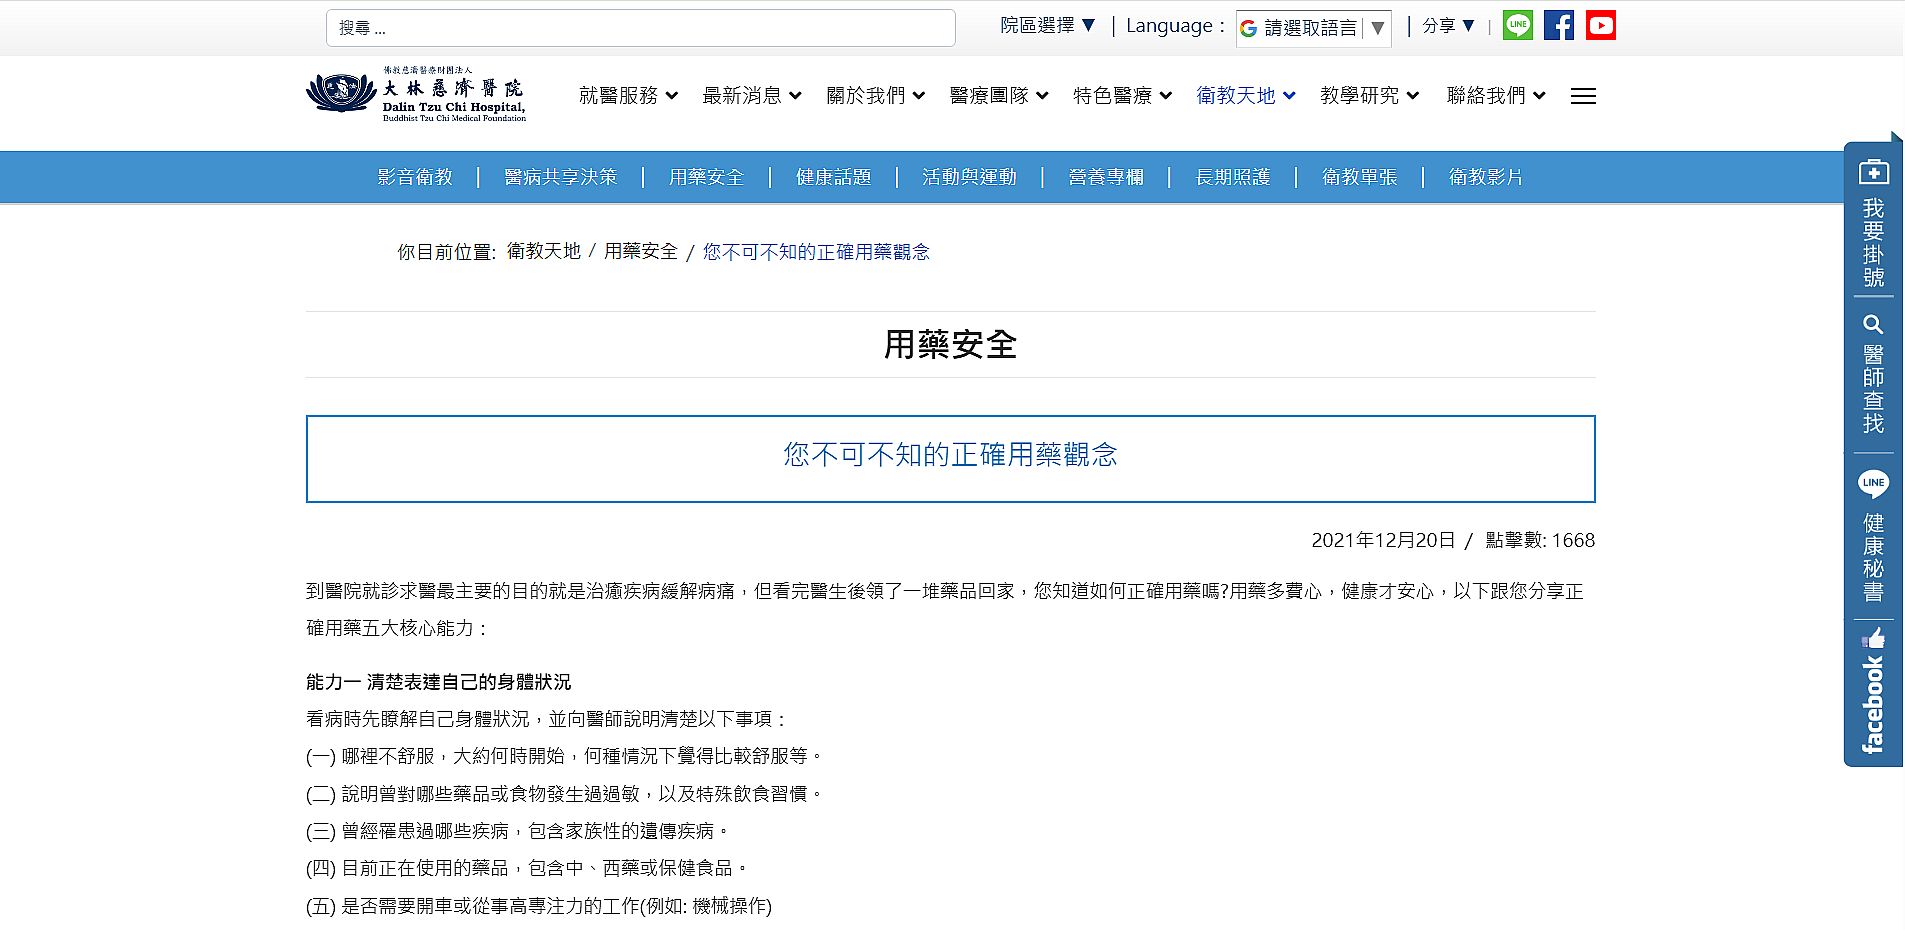Open the facebook sidebar thumbs-up tab
1905x930 pixels.
[x=1873, y=692]
